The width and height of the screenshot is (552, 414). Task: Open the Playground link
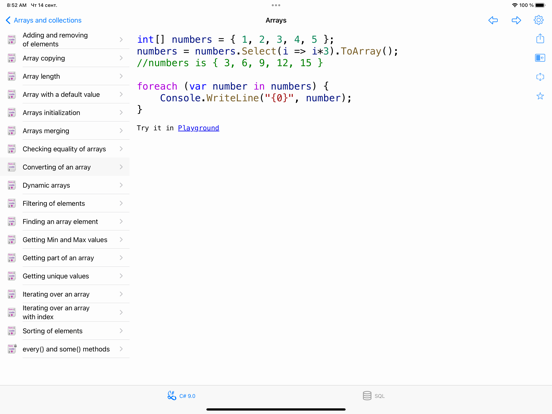(198, 128)
